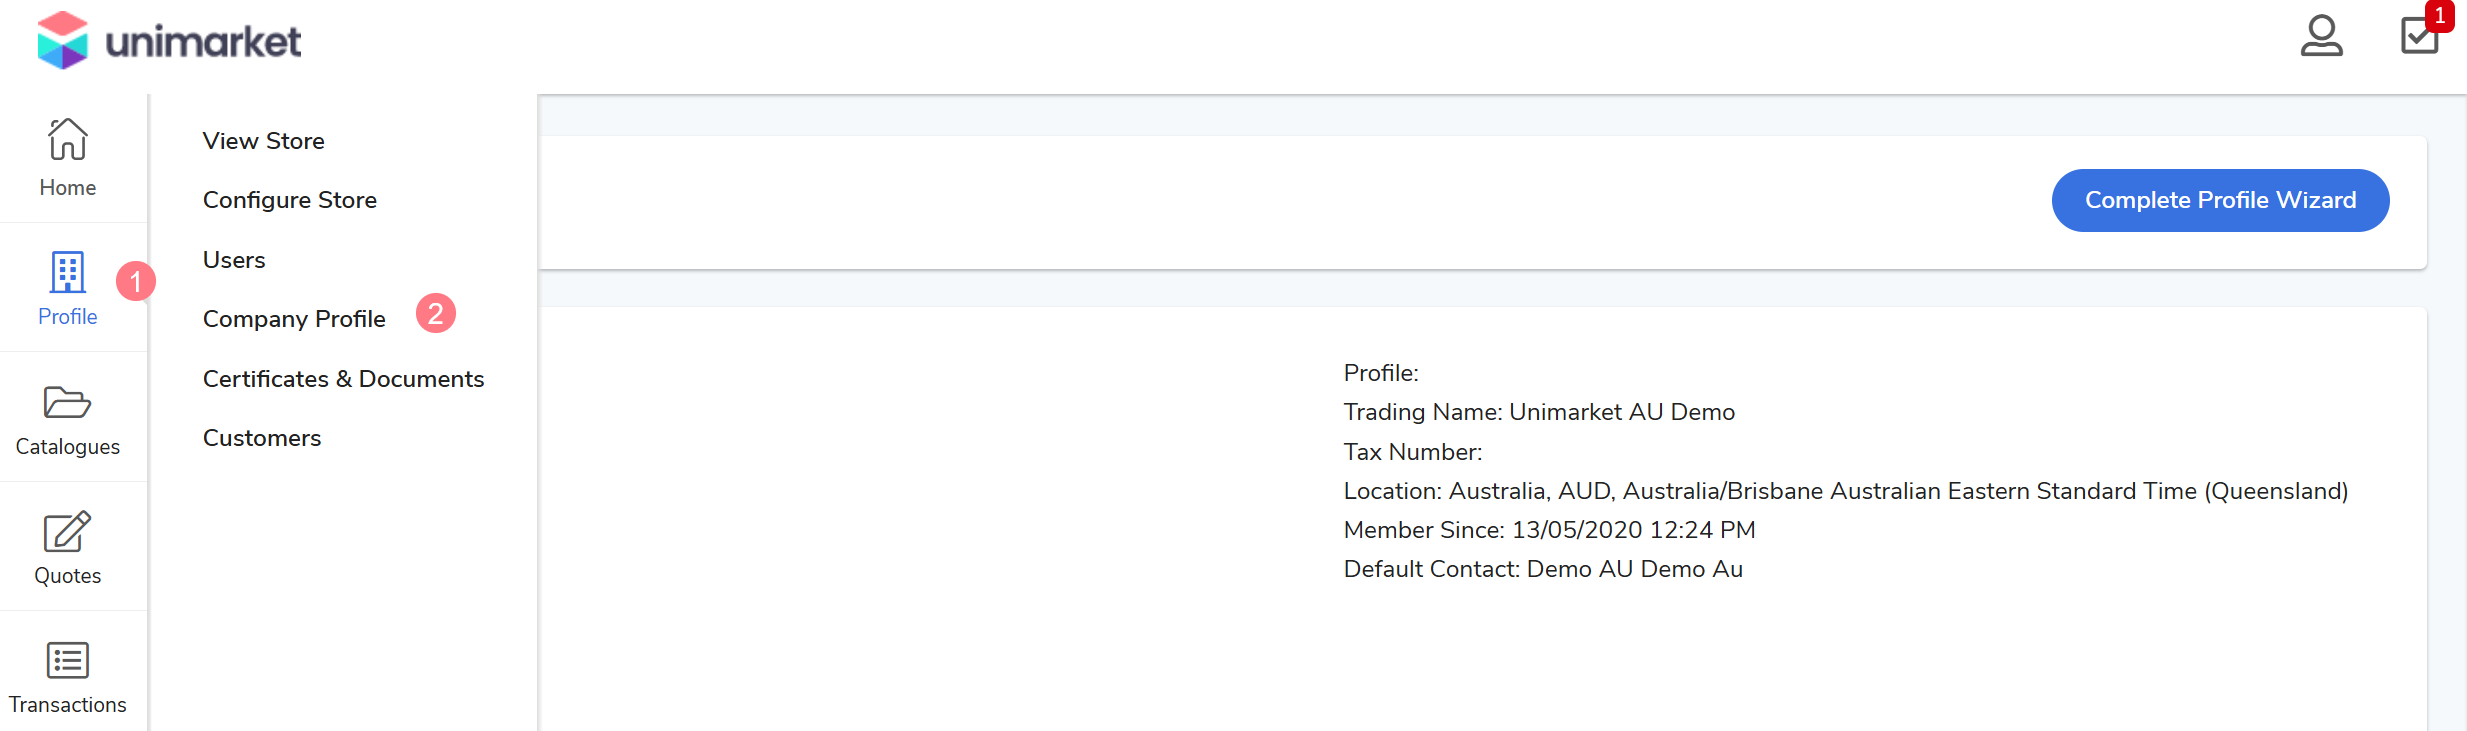Viewport: 2467px width, 731px height.
Task: Open Company Profile menu item
Action: 294,319
